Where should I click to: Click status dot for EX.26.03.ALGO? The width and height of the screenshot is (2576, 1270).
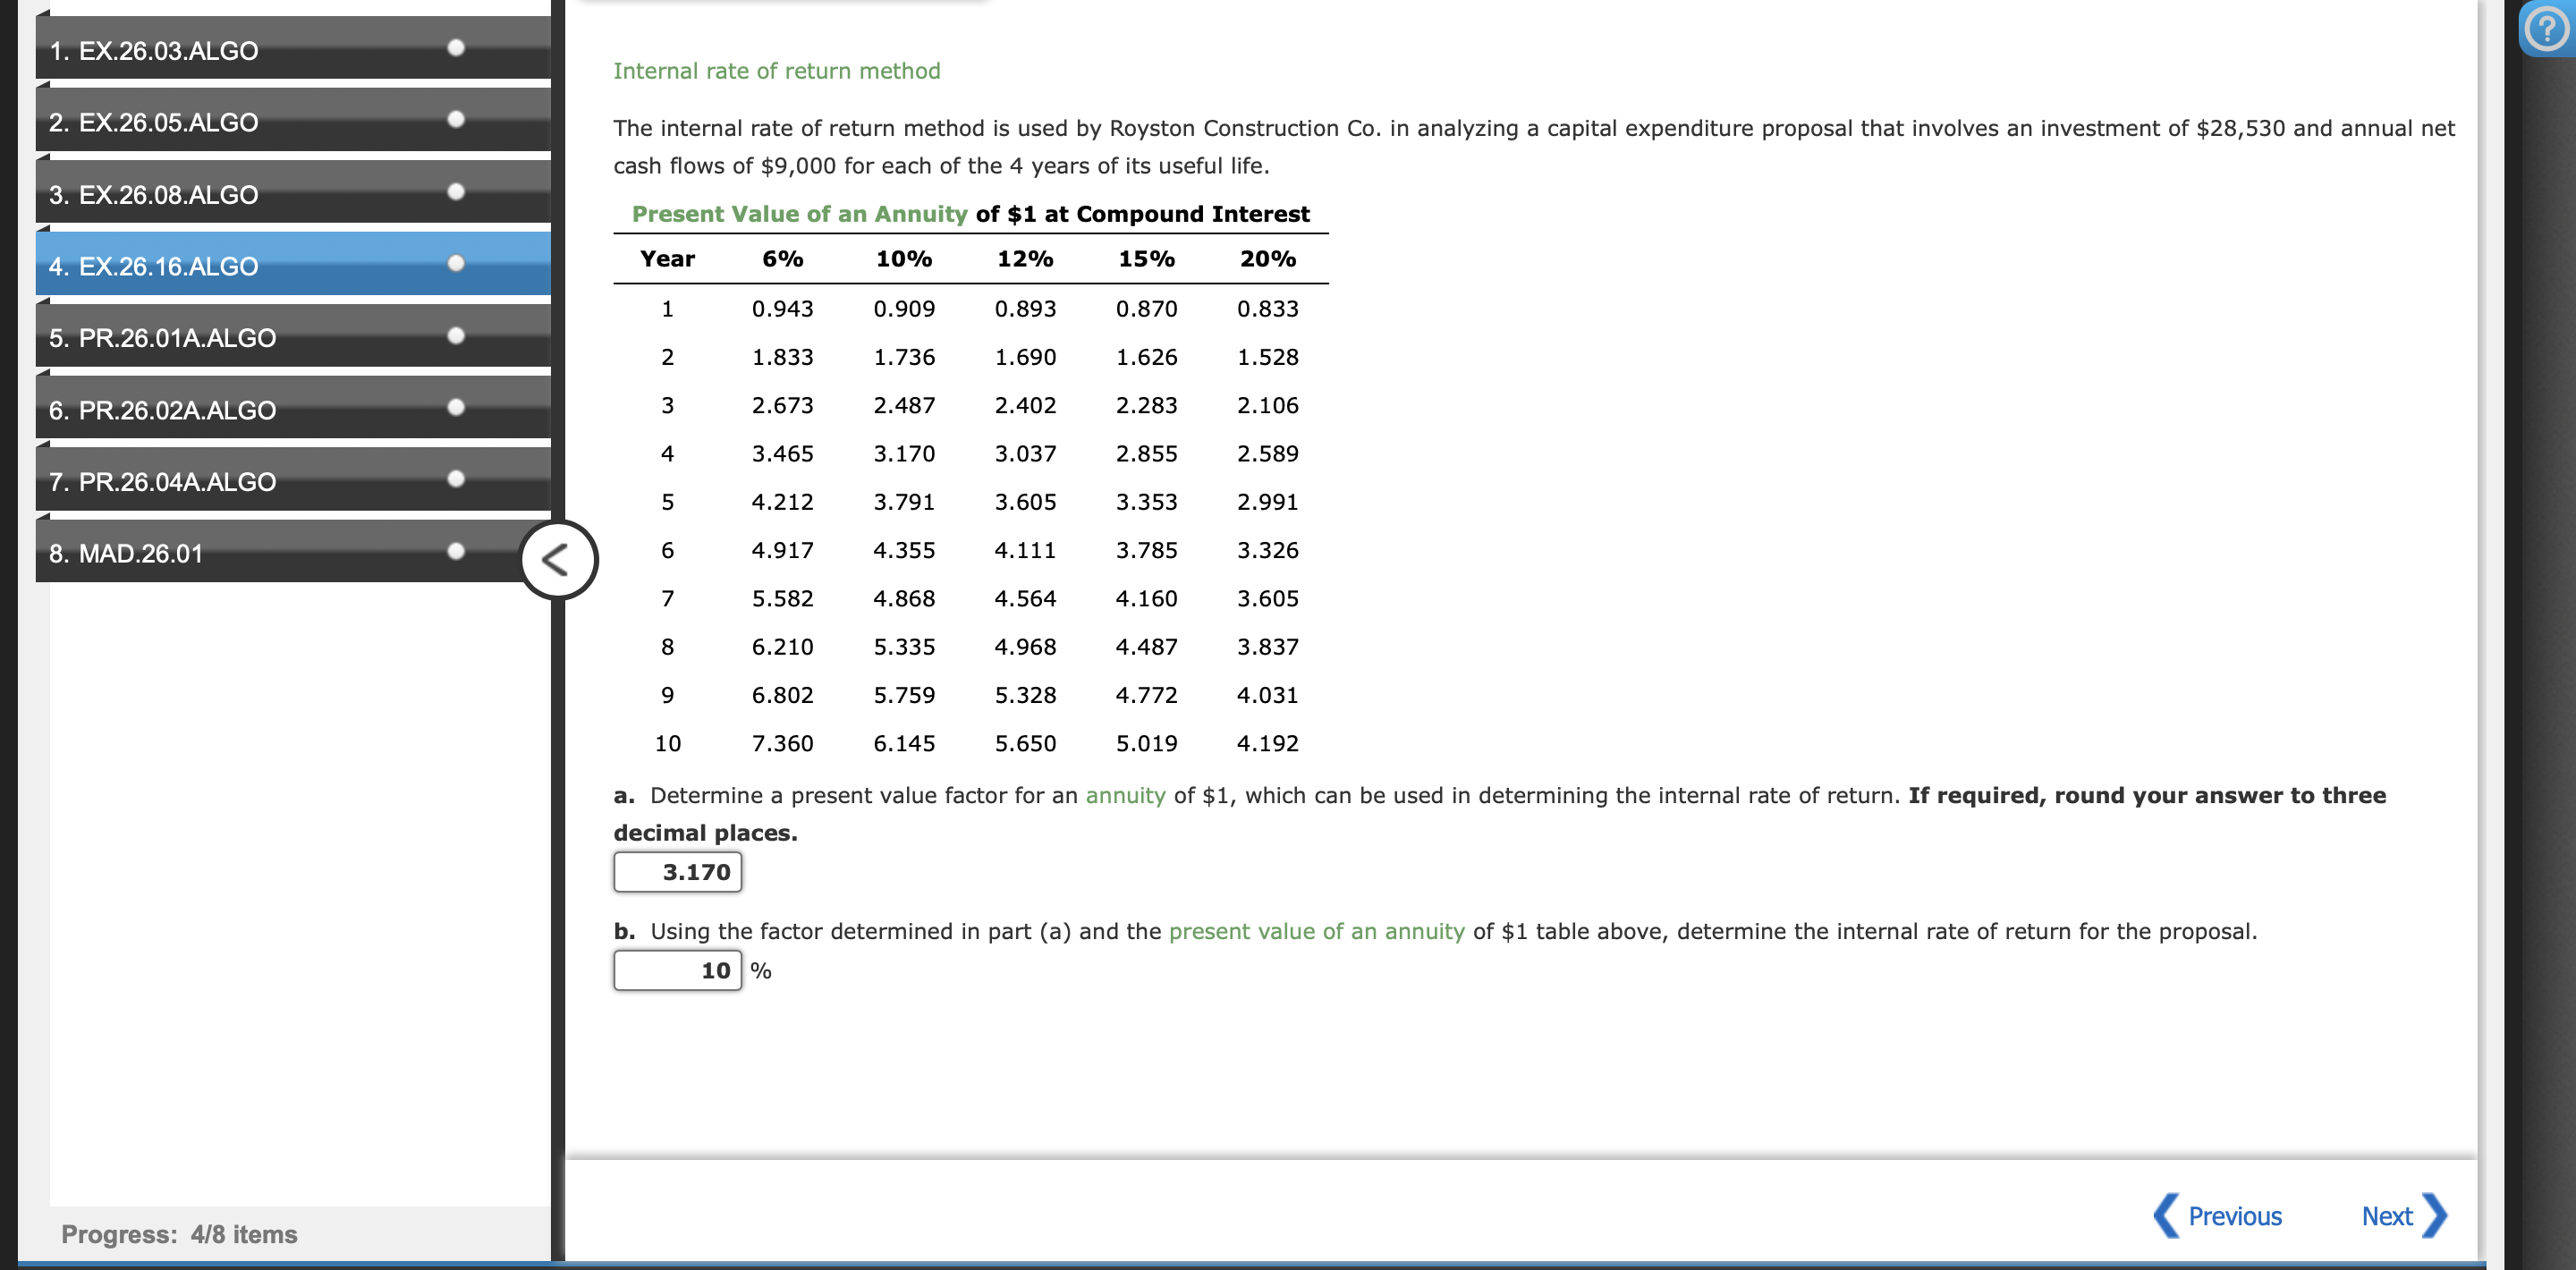[456, 48]
